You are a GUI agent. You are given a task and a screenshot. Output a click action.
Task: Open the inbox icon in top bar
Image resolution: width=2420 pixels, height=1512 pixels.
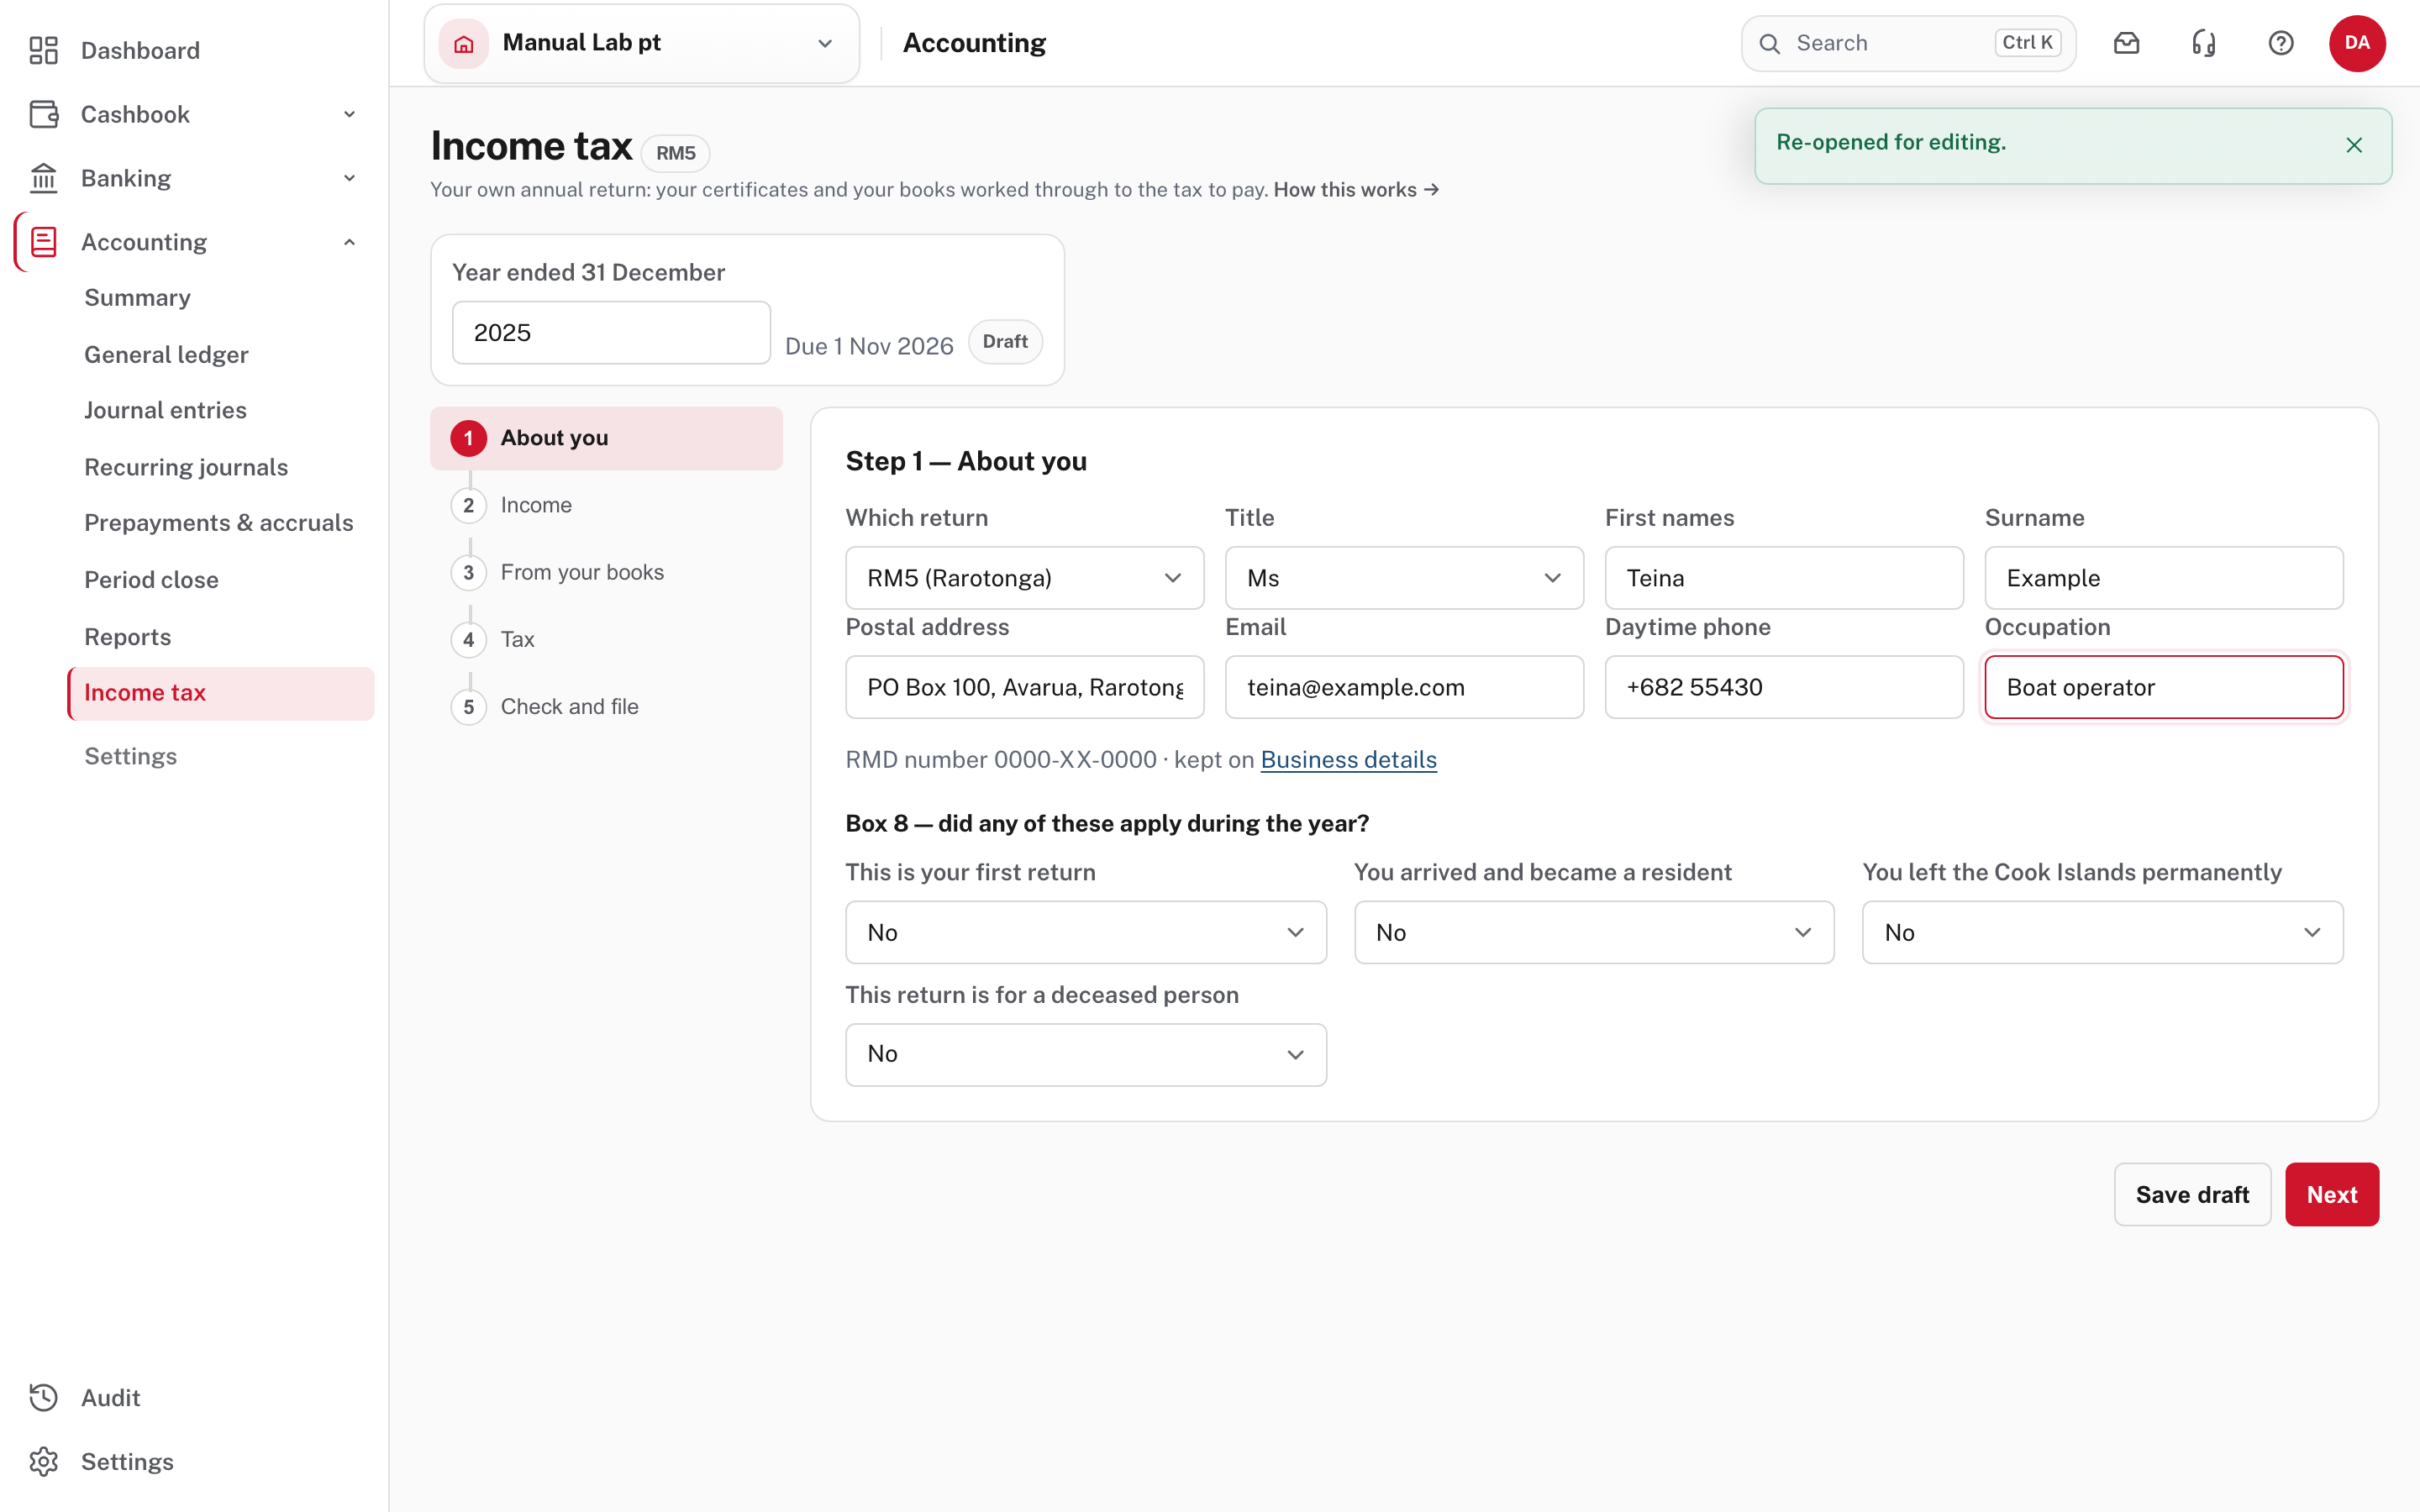pyautogui.click(x=2126, y=43)
